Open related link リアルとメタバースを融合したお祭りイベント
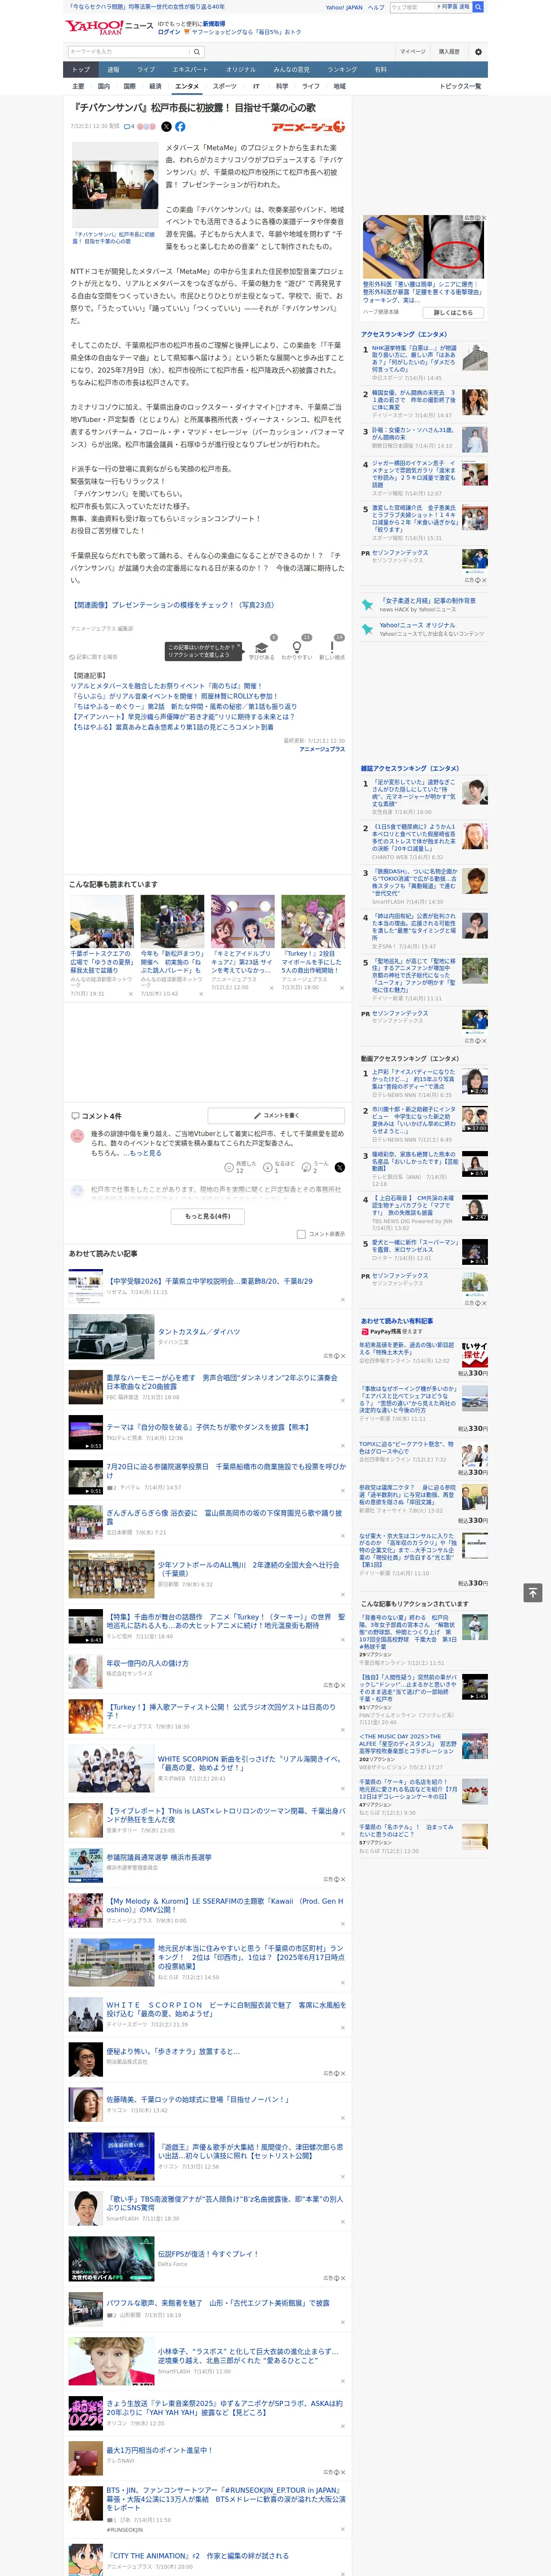Image resolution: width=551 pixels, height=2576 pixels. [x=166, y=686]
